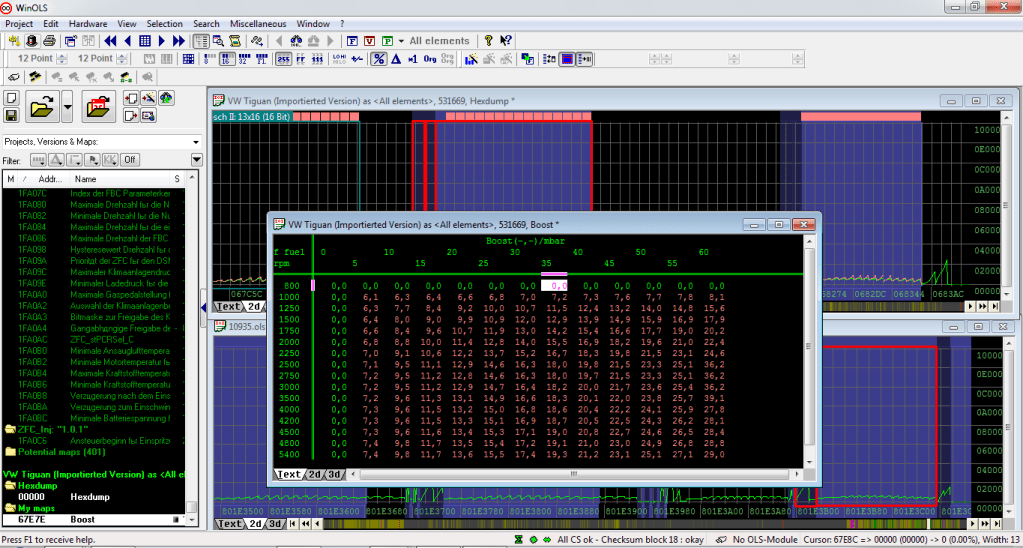Open the Hardware menu
Screen dimensions: 1023x548
[88, 23]
